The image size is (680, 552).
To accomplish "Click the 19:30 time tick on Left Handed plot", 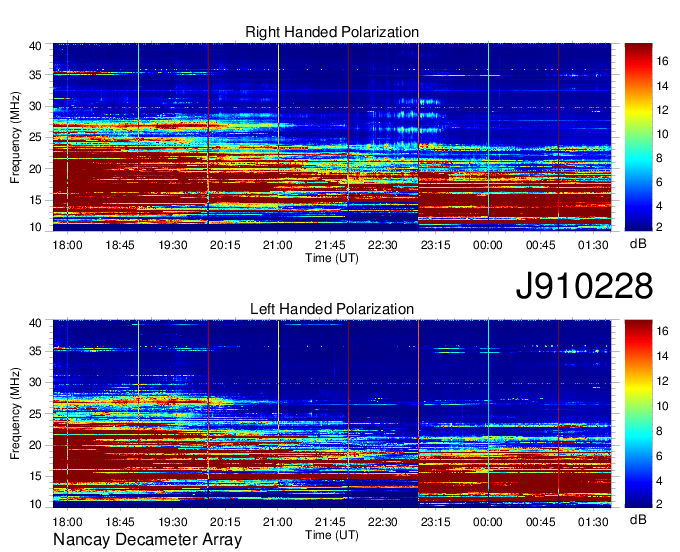I will coord(173,522).
